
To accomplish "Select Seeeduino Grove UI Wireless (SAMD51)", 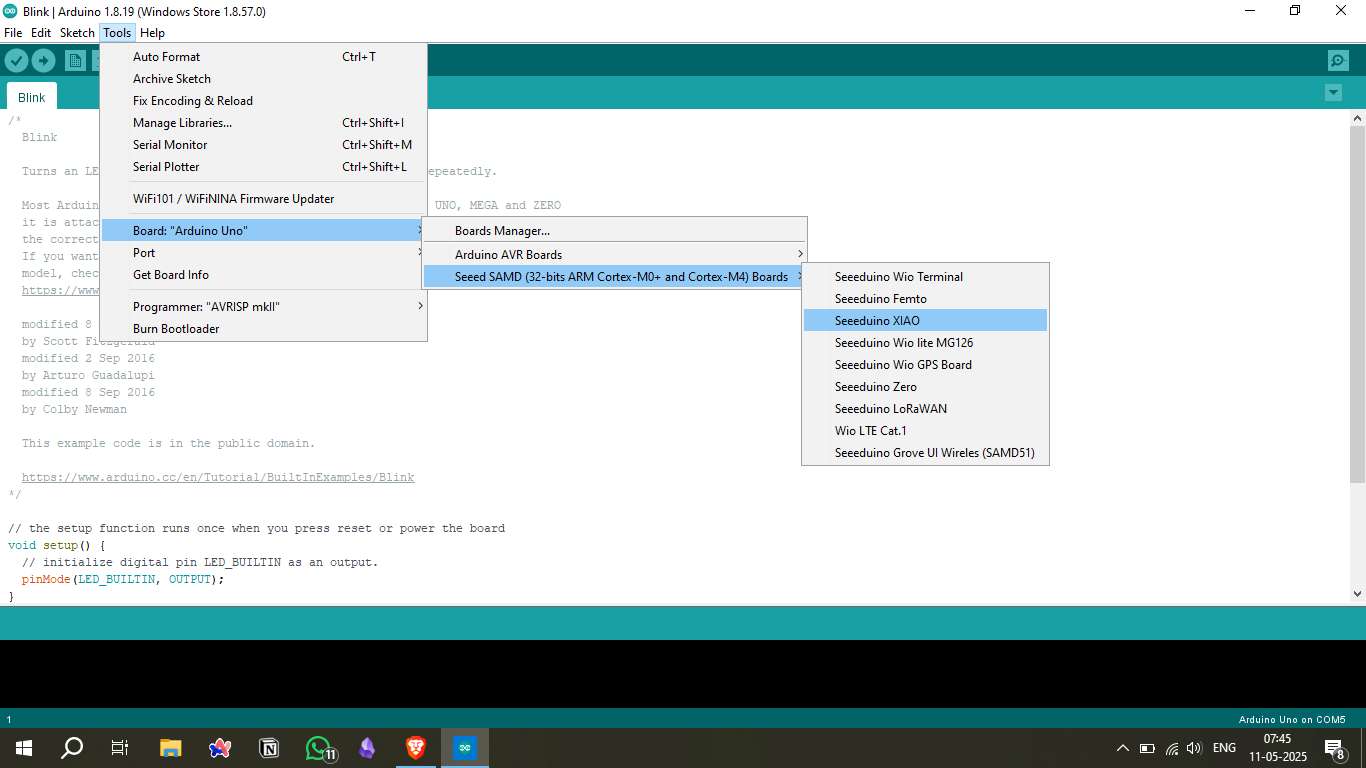I will click(925, 453).
